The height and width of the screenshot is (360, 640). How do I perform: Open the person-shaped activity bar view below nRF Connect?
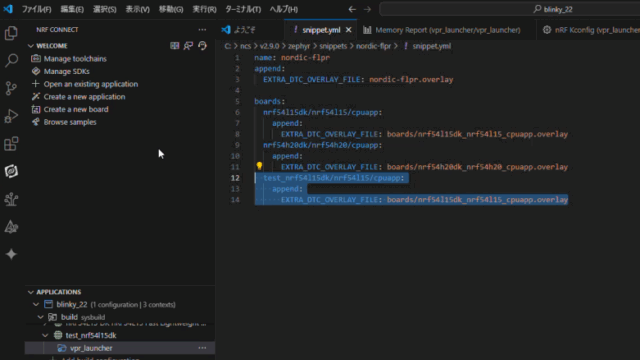tap(11, 199)
